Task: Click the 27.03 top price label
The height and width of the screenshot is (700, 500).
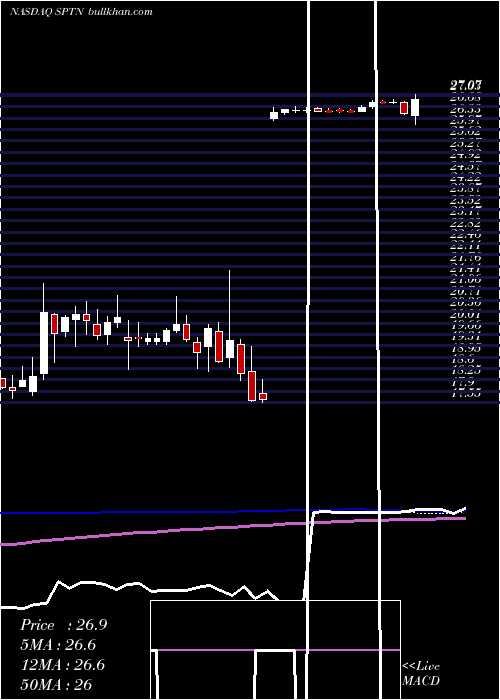Action: (465, 86)
